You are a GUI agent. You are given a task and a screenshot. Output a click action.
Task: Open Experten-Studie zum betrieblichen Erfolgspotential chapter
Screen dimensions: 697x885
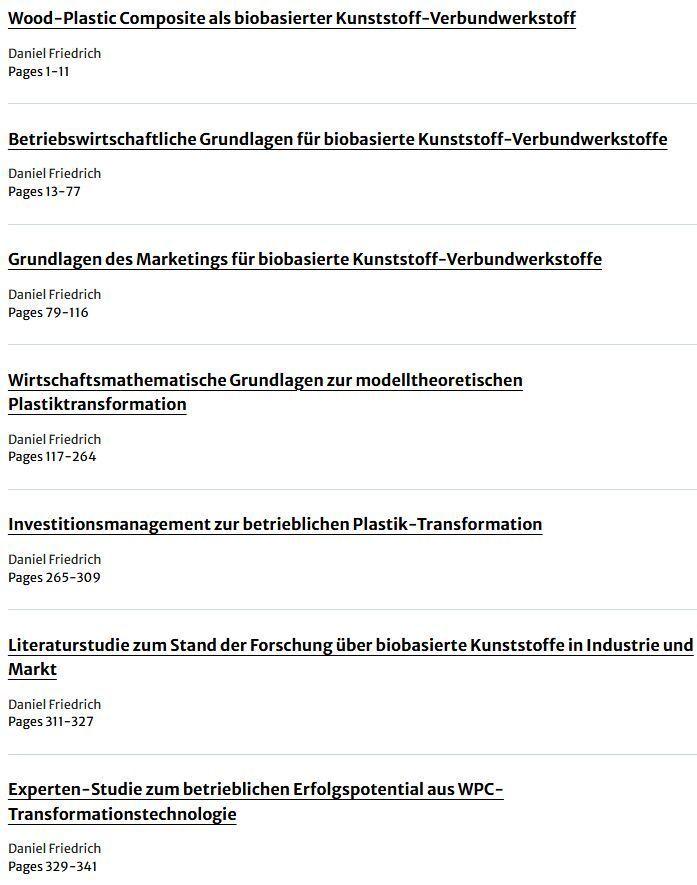(x=256, y=801)
